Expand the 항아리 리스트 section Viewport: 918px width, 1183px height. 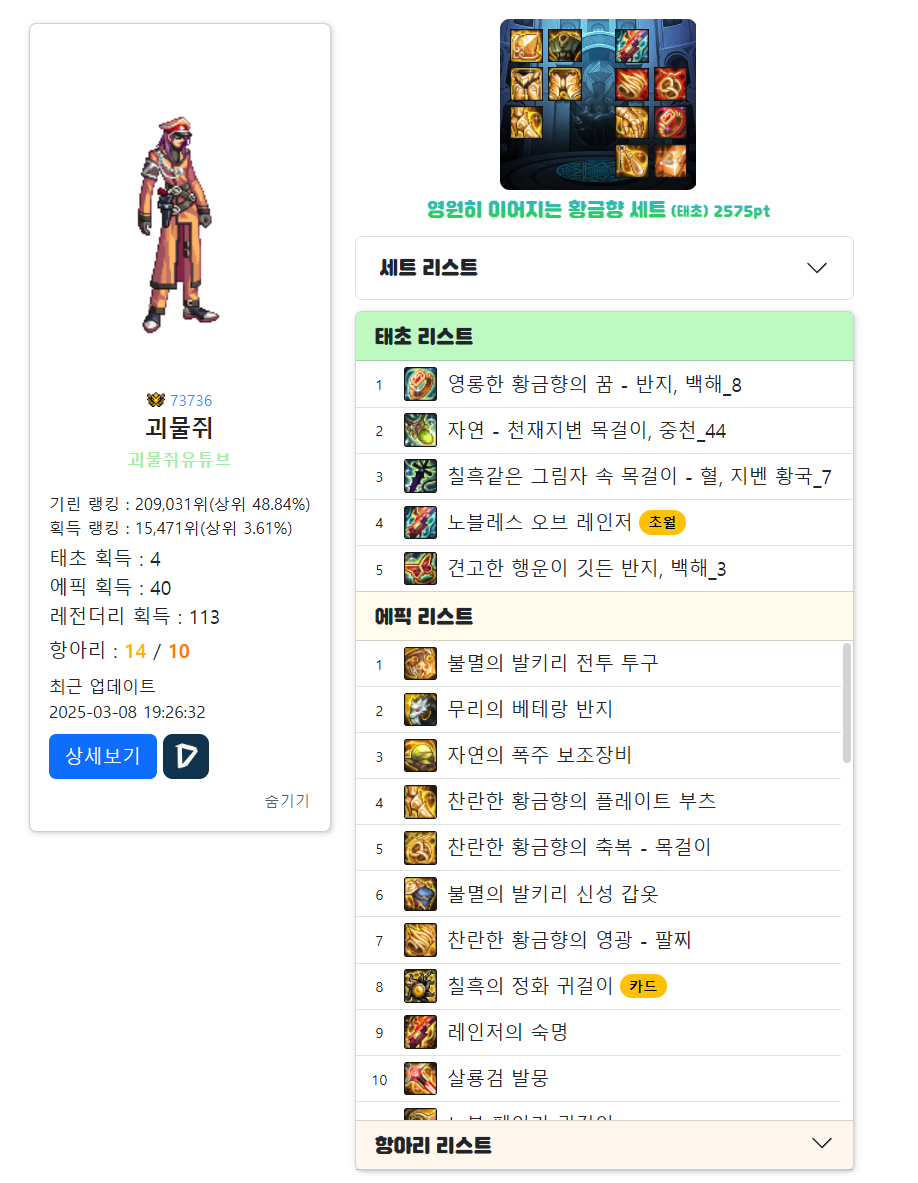(x=604, y=1145)
